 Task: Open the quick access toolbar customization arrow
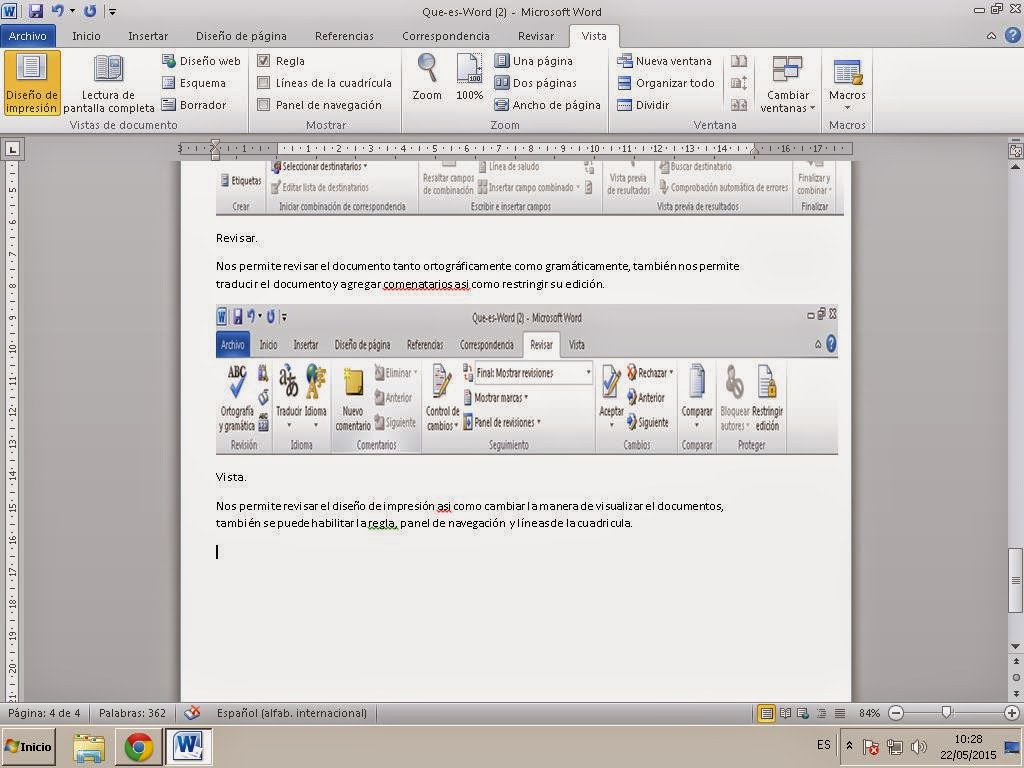click(111, 9)
